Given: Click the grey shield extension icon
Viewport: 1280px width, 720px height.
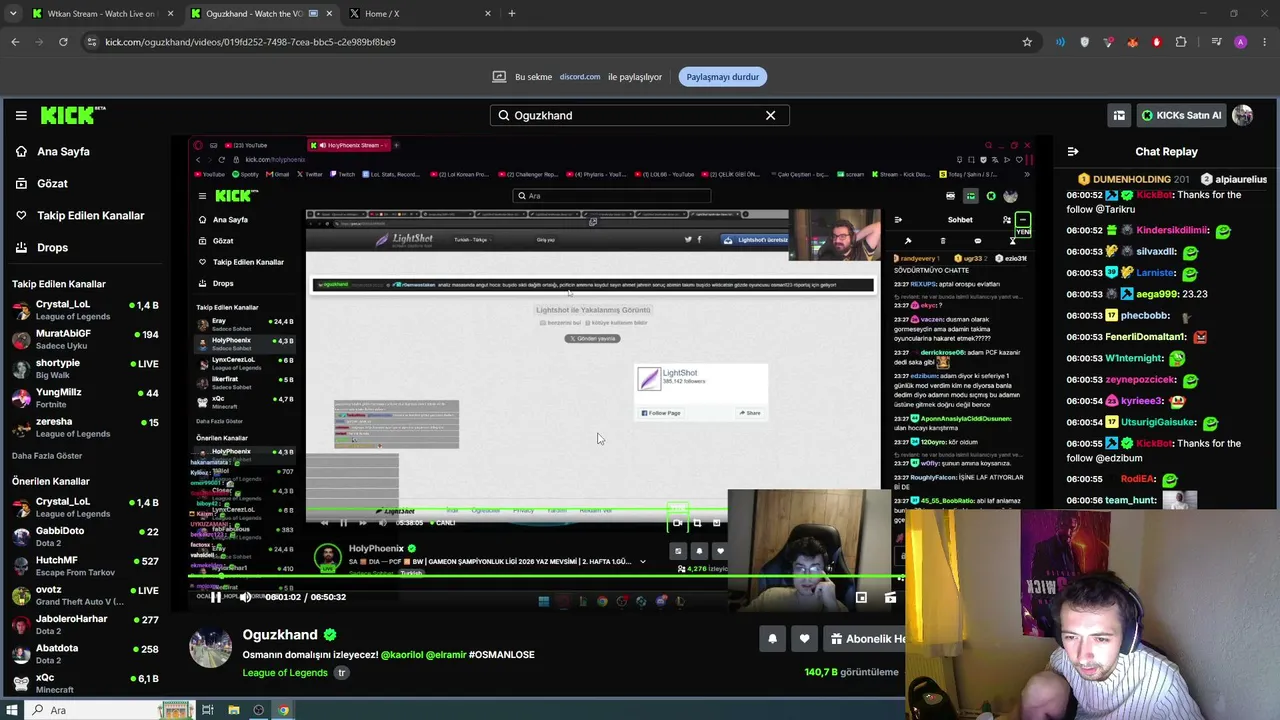Looking at the screenshot, I should point(1084,42).
